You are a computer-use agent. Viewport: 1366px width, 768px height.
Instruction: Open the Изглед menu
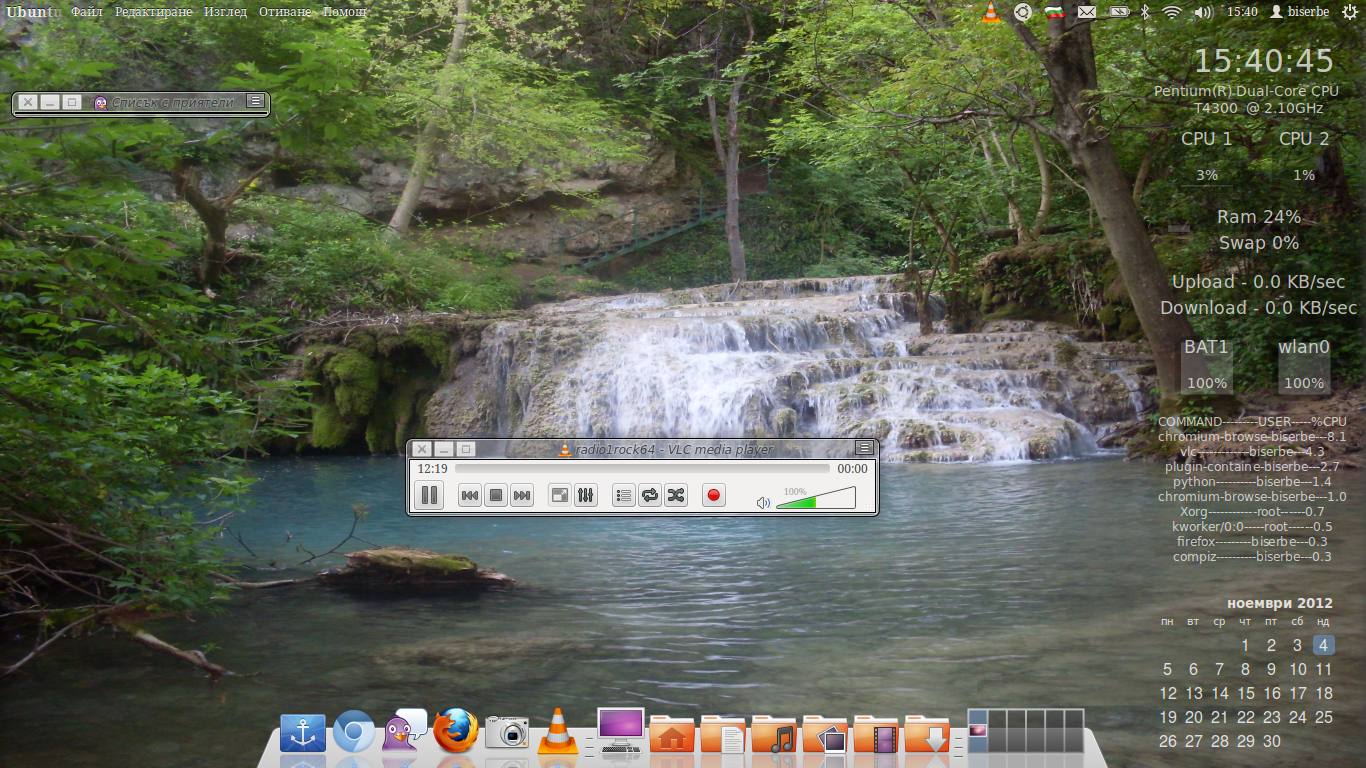click(225, 12)
